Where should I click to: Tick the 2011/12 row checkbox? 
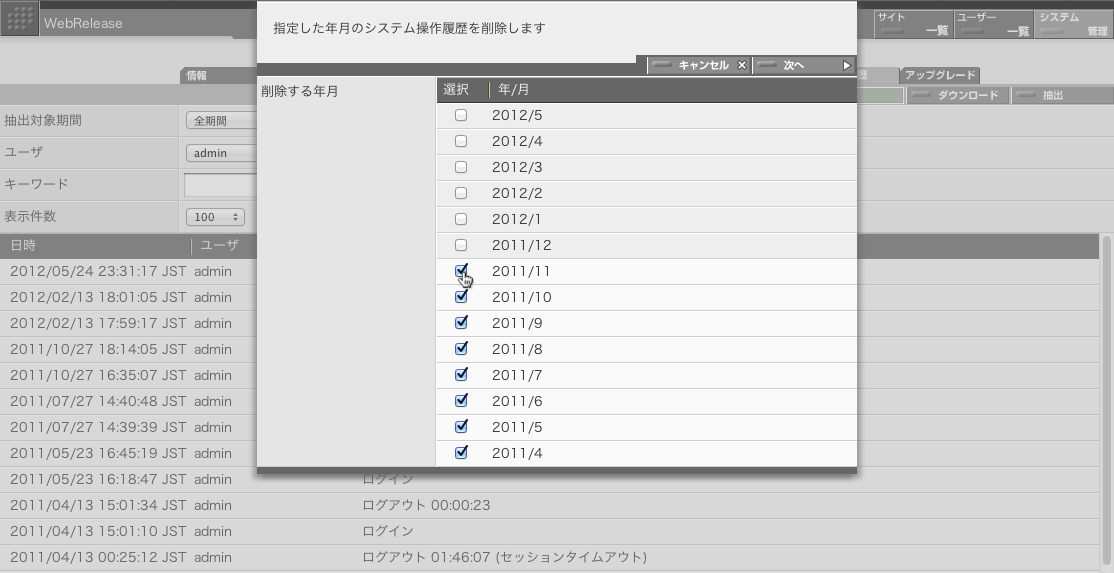coord(461,245)
